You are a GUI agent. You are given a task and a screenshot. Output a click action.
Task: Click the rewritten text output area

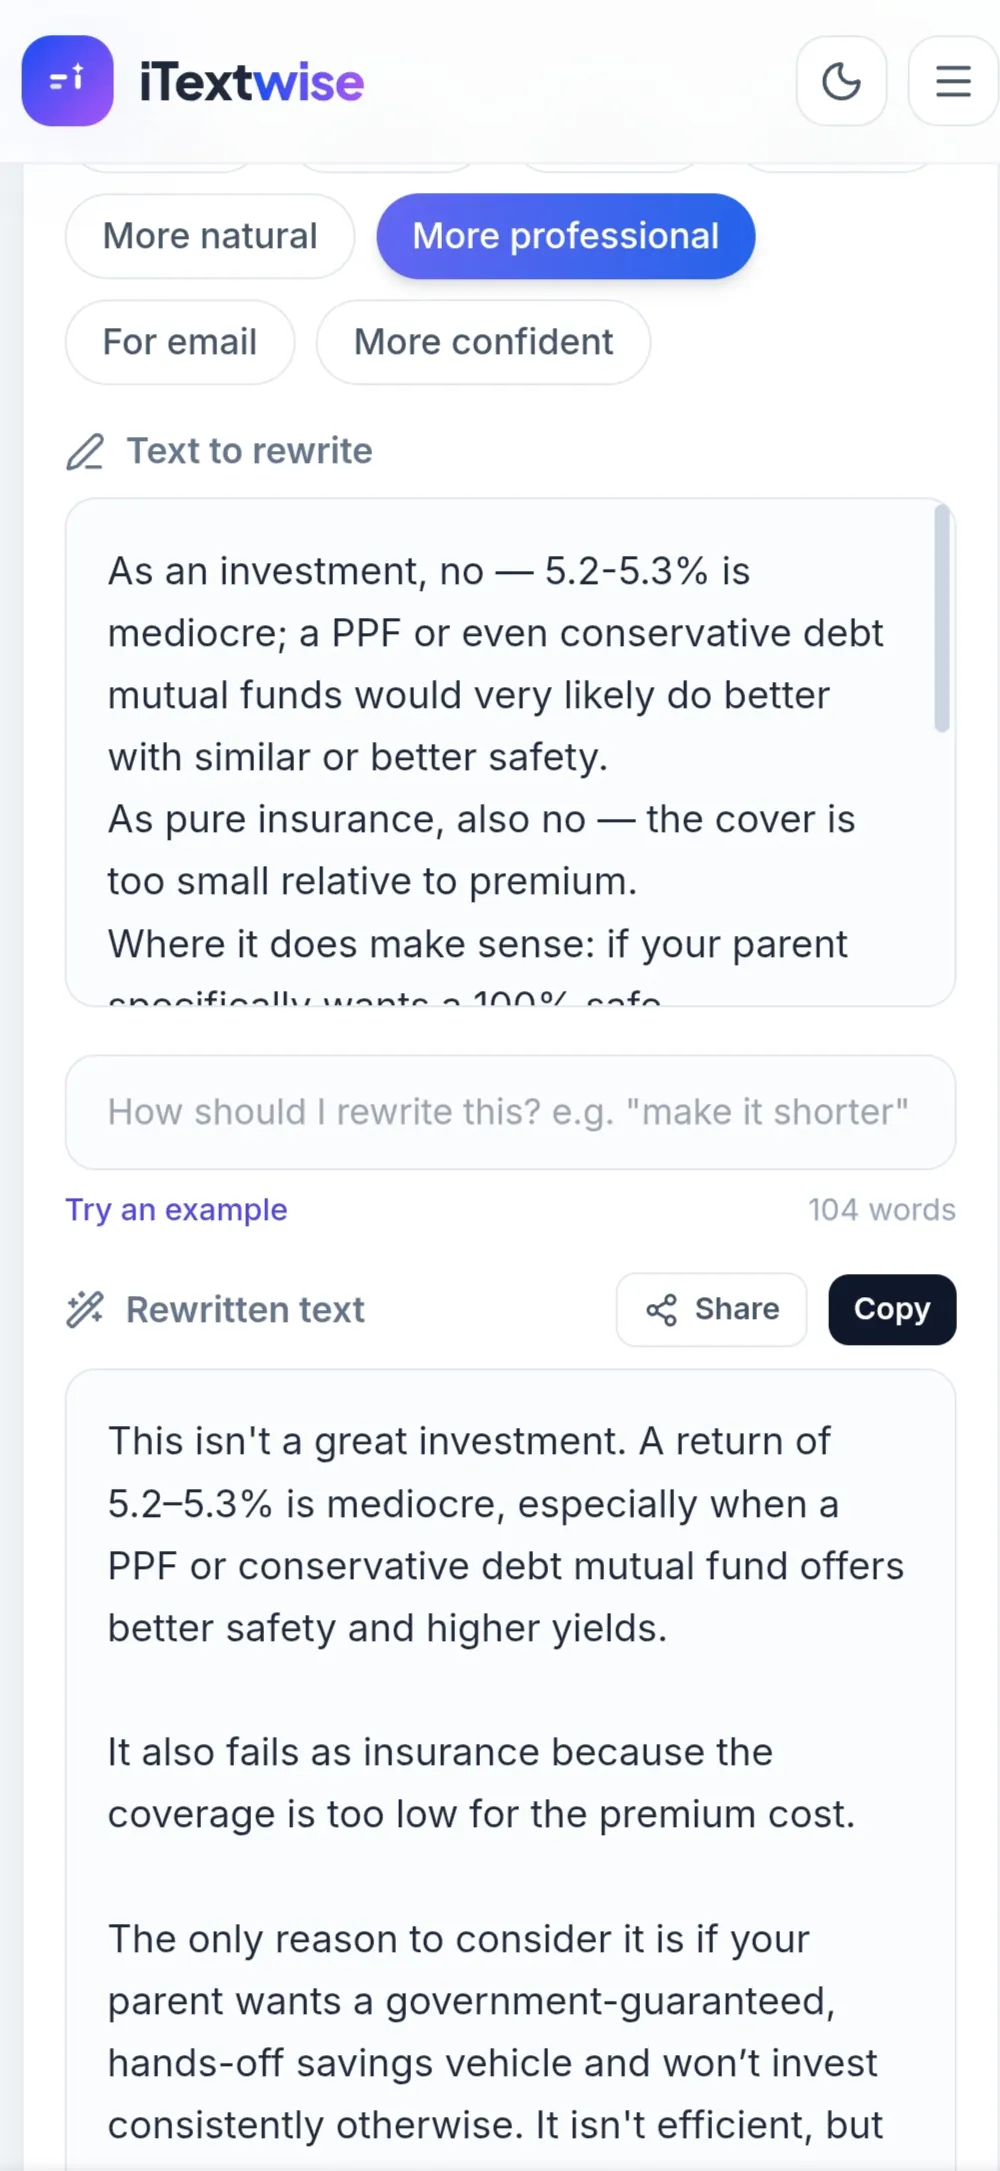click(510, 1770)
